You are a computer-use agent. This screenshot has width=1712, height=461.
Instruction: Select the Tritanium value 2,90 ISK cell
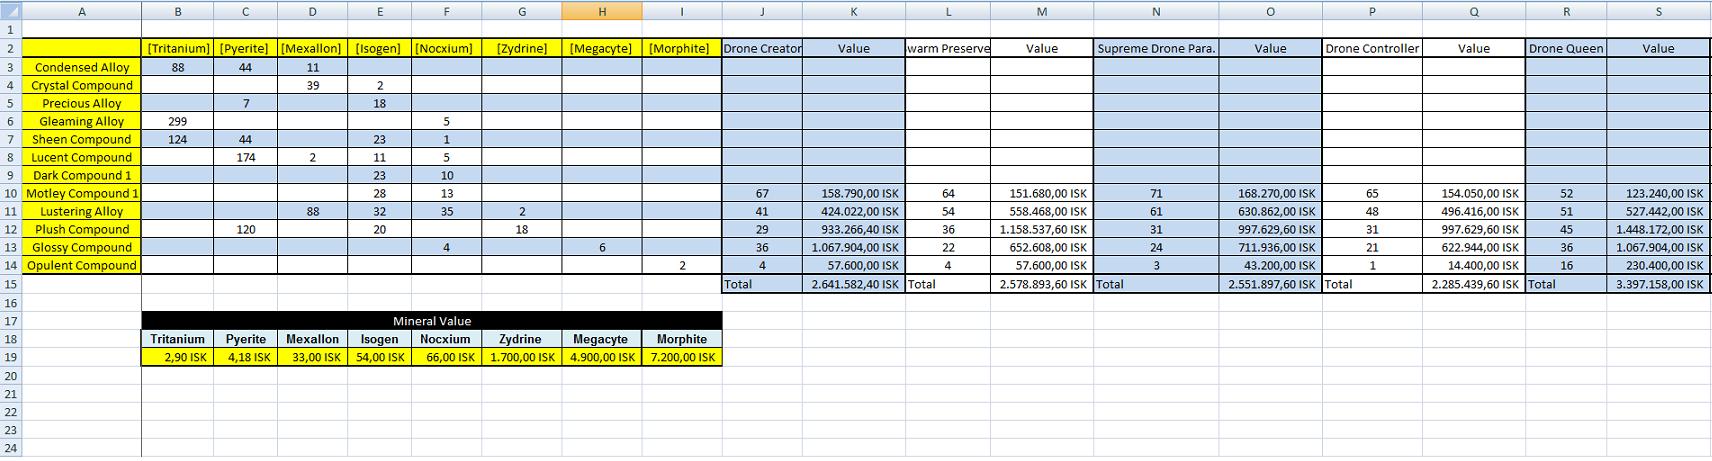(178, 357)
